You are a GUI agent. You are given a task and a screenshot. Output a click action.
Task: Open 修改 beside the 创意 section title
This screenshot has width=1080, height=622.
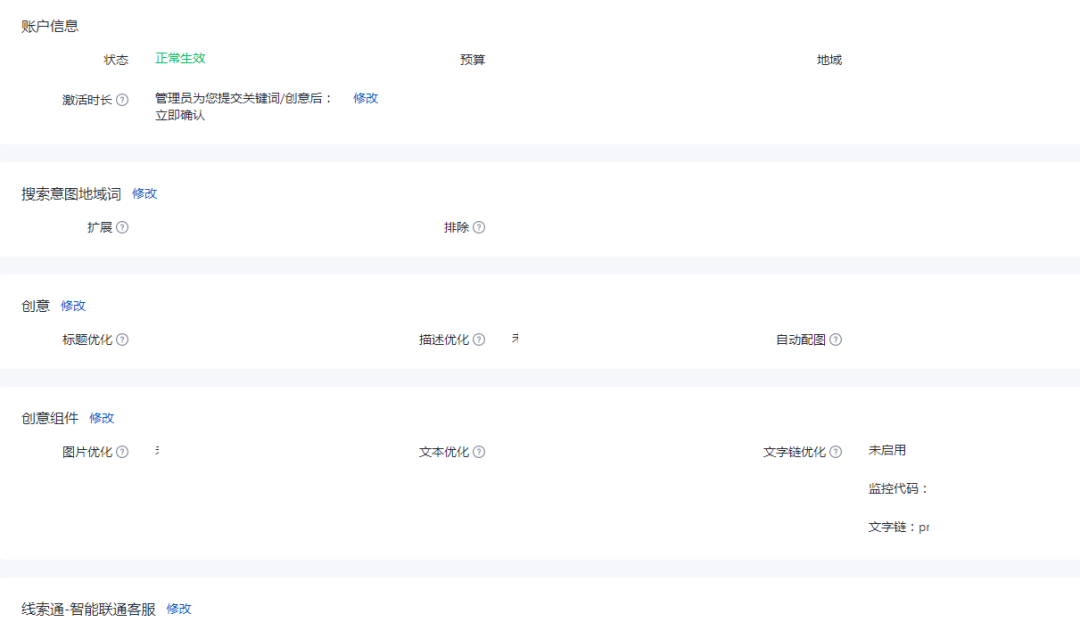74,305
